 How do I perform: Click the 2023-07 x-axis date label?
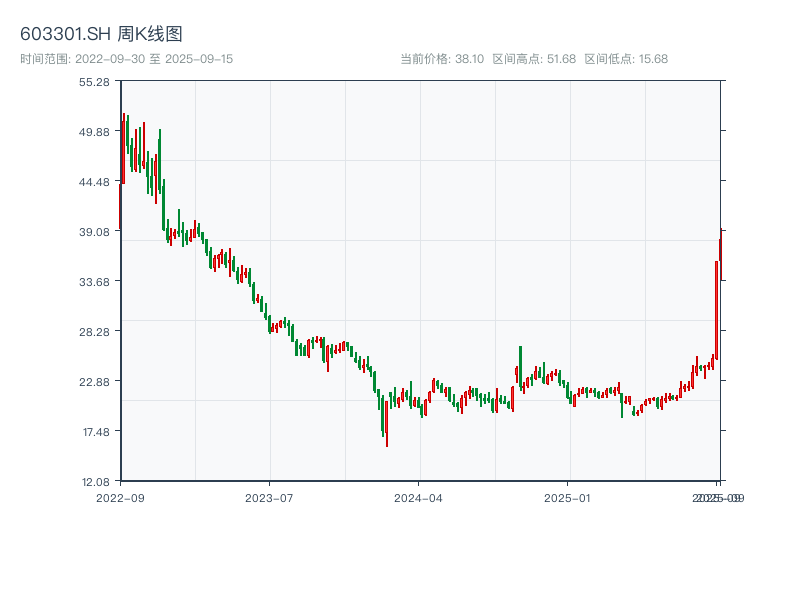tap(270, 497)
